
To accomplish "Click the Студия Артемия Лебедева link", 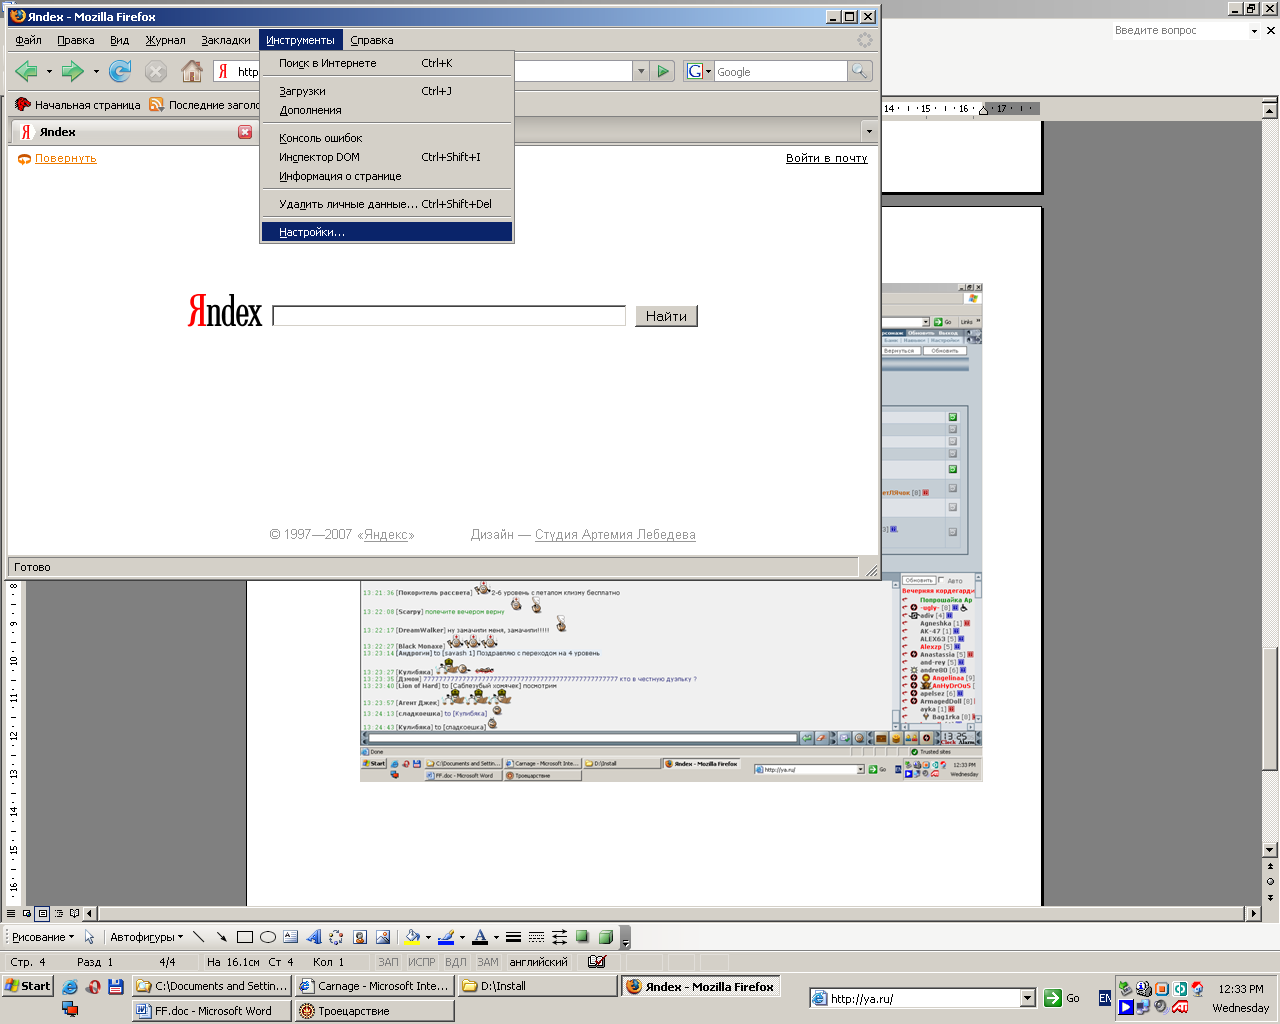I will tap(615, 535).
